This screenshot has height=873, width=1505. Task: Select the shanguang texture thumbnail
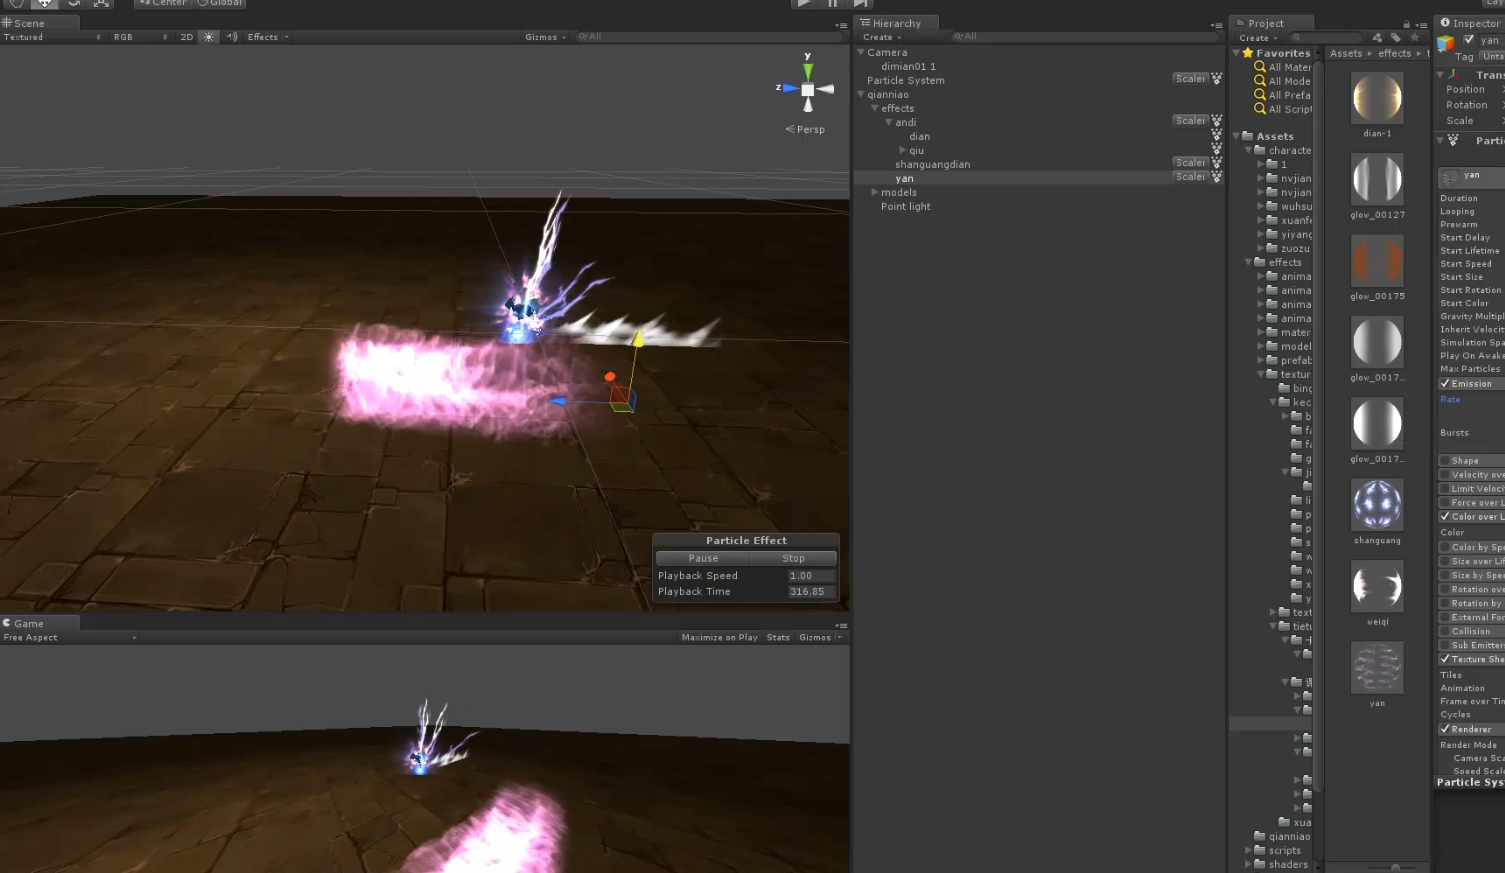tap(1377, 504)
